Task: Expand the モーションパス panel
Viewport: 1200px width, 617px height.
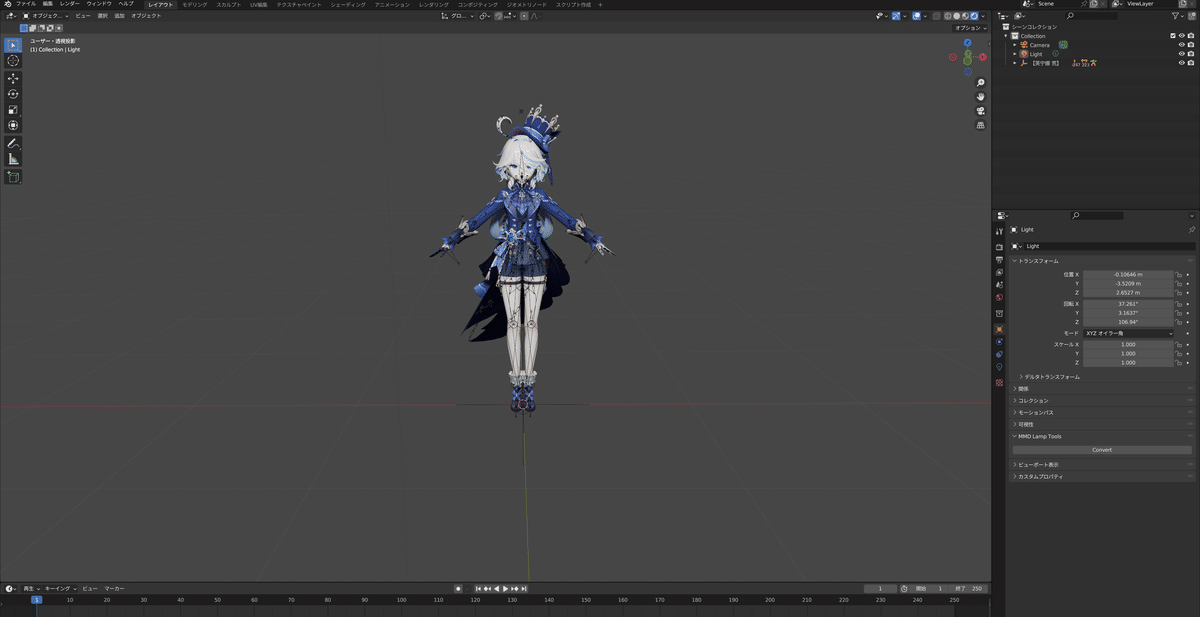Action: coord(1033,413)
